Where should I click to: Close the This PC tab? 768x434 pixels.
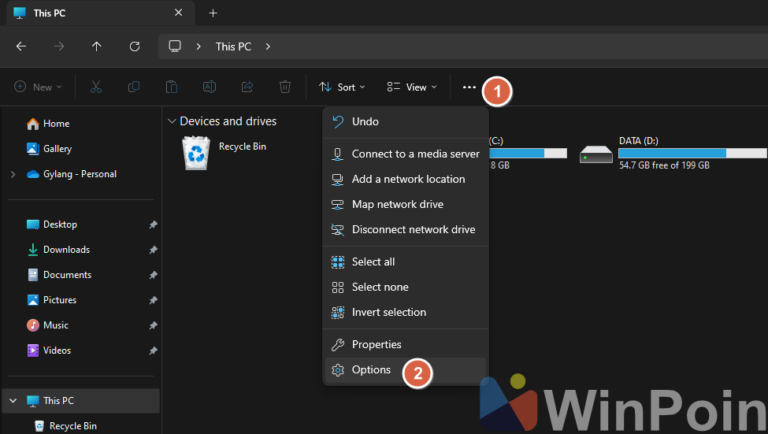click(178, 13)
